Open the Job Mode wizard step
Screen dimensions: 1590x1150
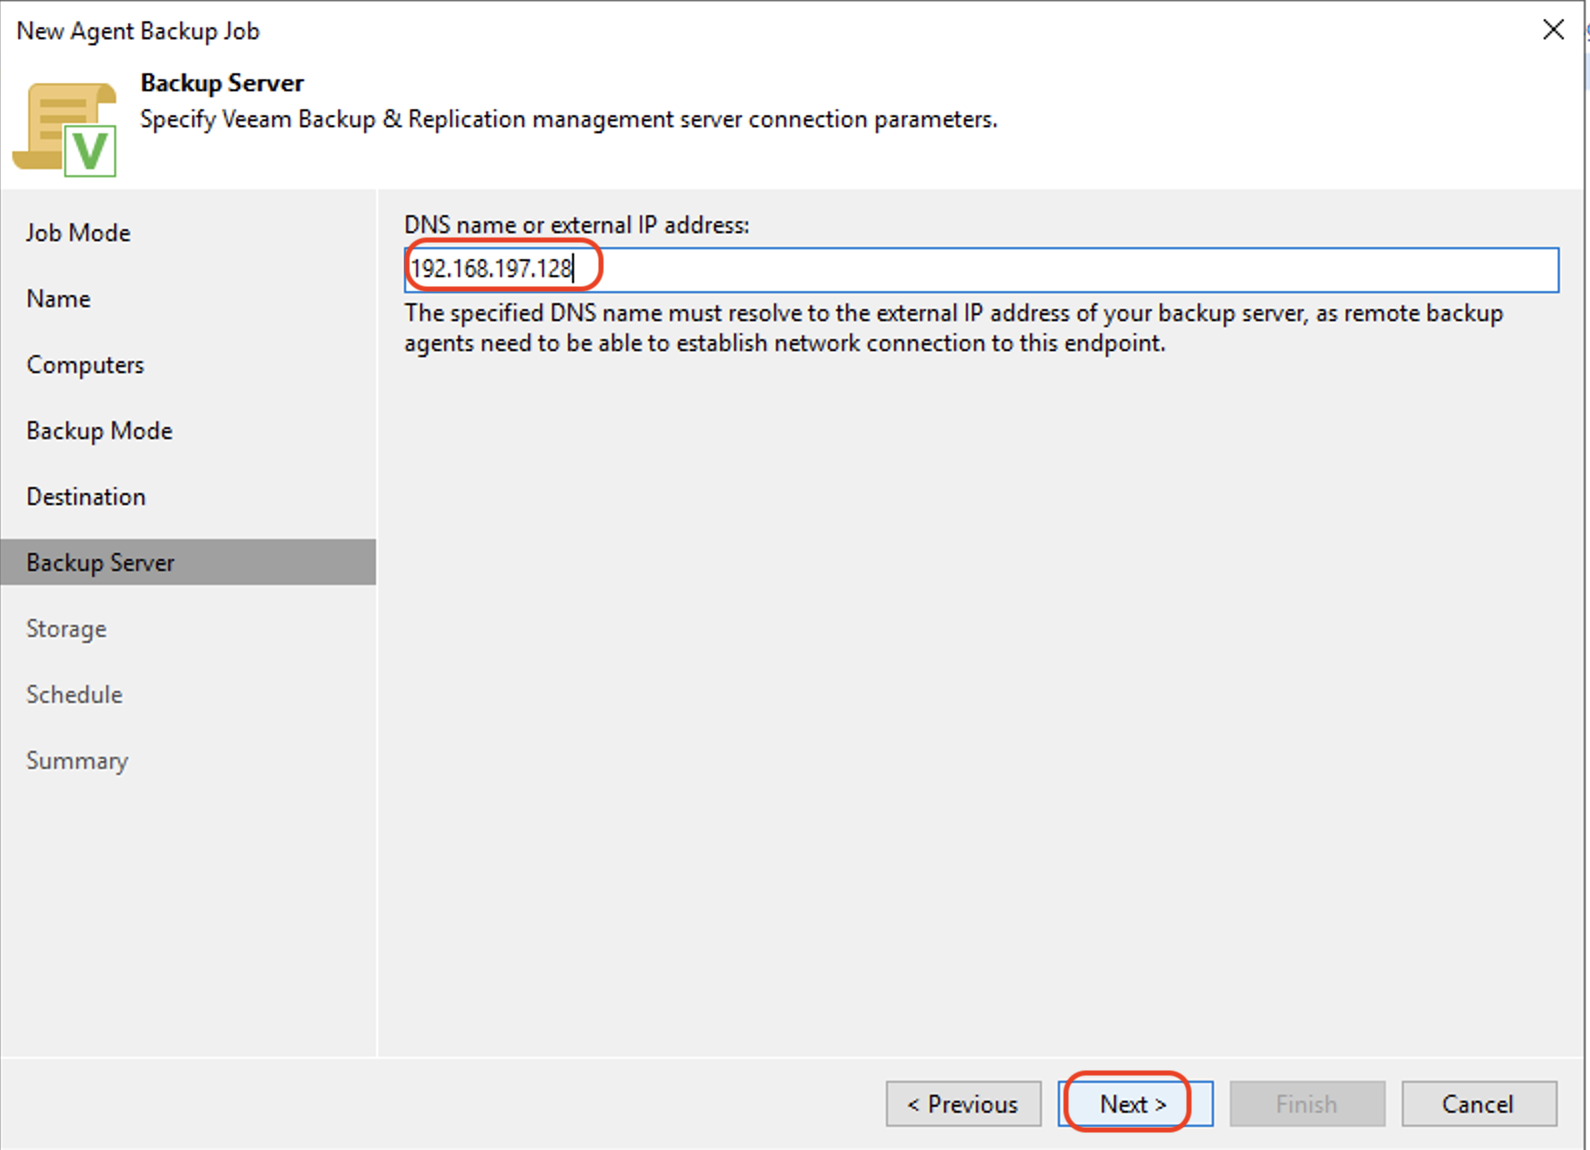coord(78,232)
